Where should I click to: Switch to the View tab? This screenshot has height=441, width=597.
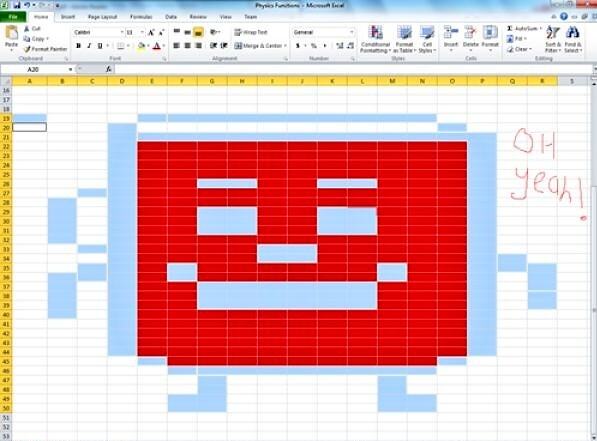coord(225,17)
